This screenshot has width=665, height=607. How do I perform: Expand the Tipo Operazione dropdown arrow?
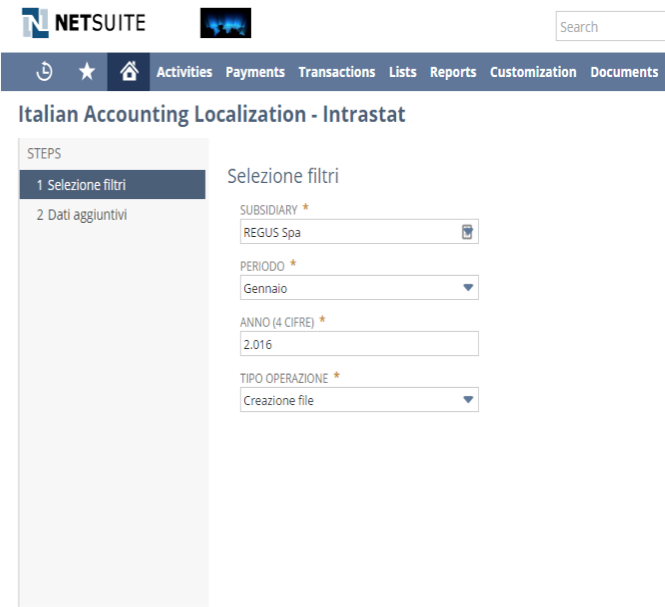468,400
